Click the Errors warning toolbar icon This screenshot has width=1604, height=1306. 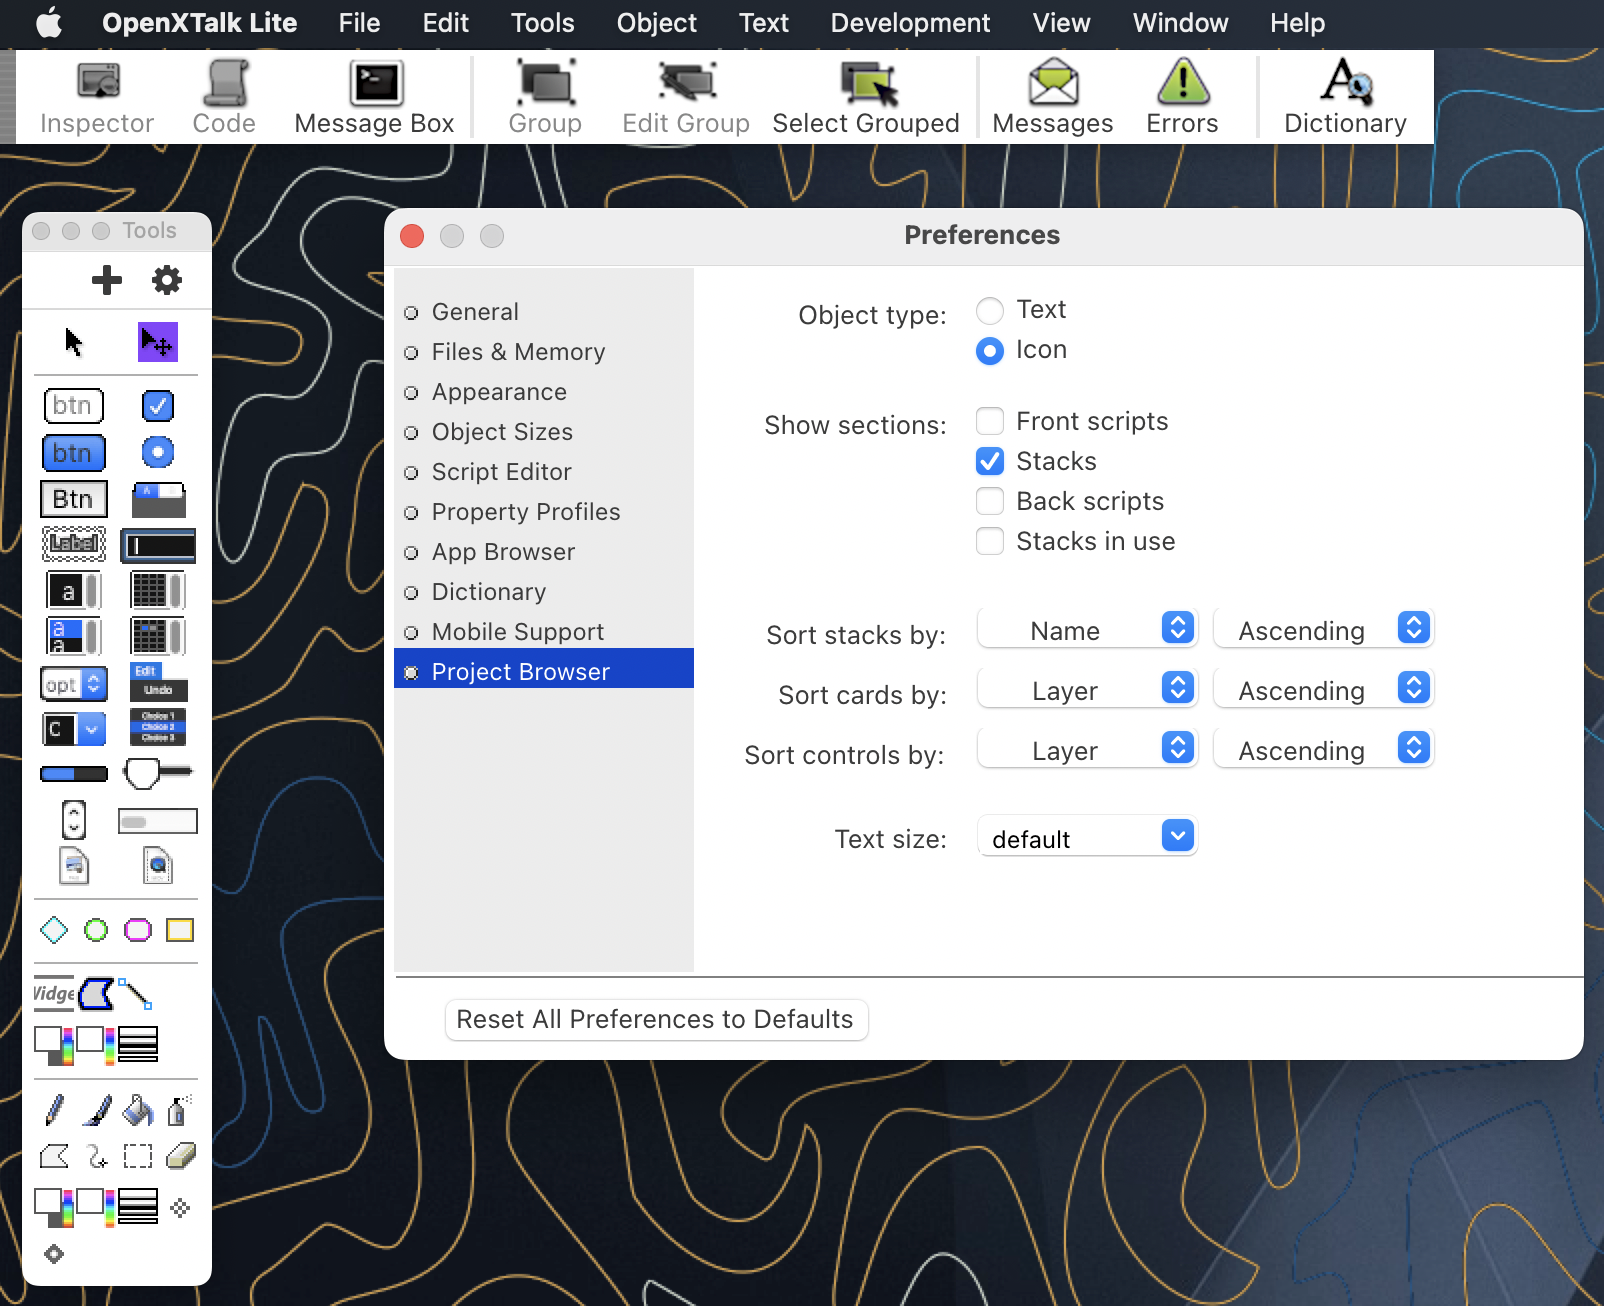(x=1182, y=97)
